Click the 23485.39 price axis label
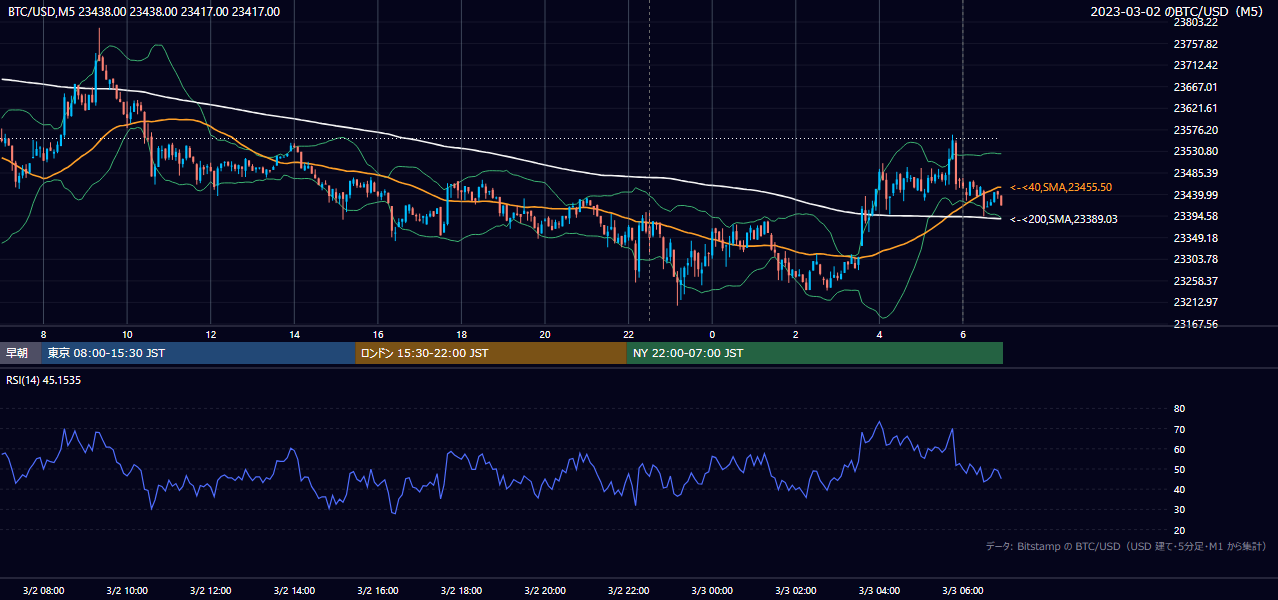The width and height of the screenshot is (1278, 600). point(1195,173)
